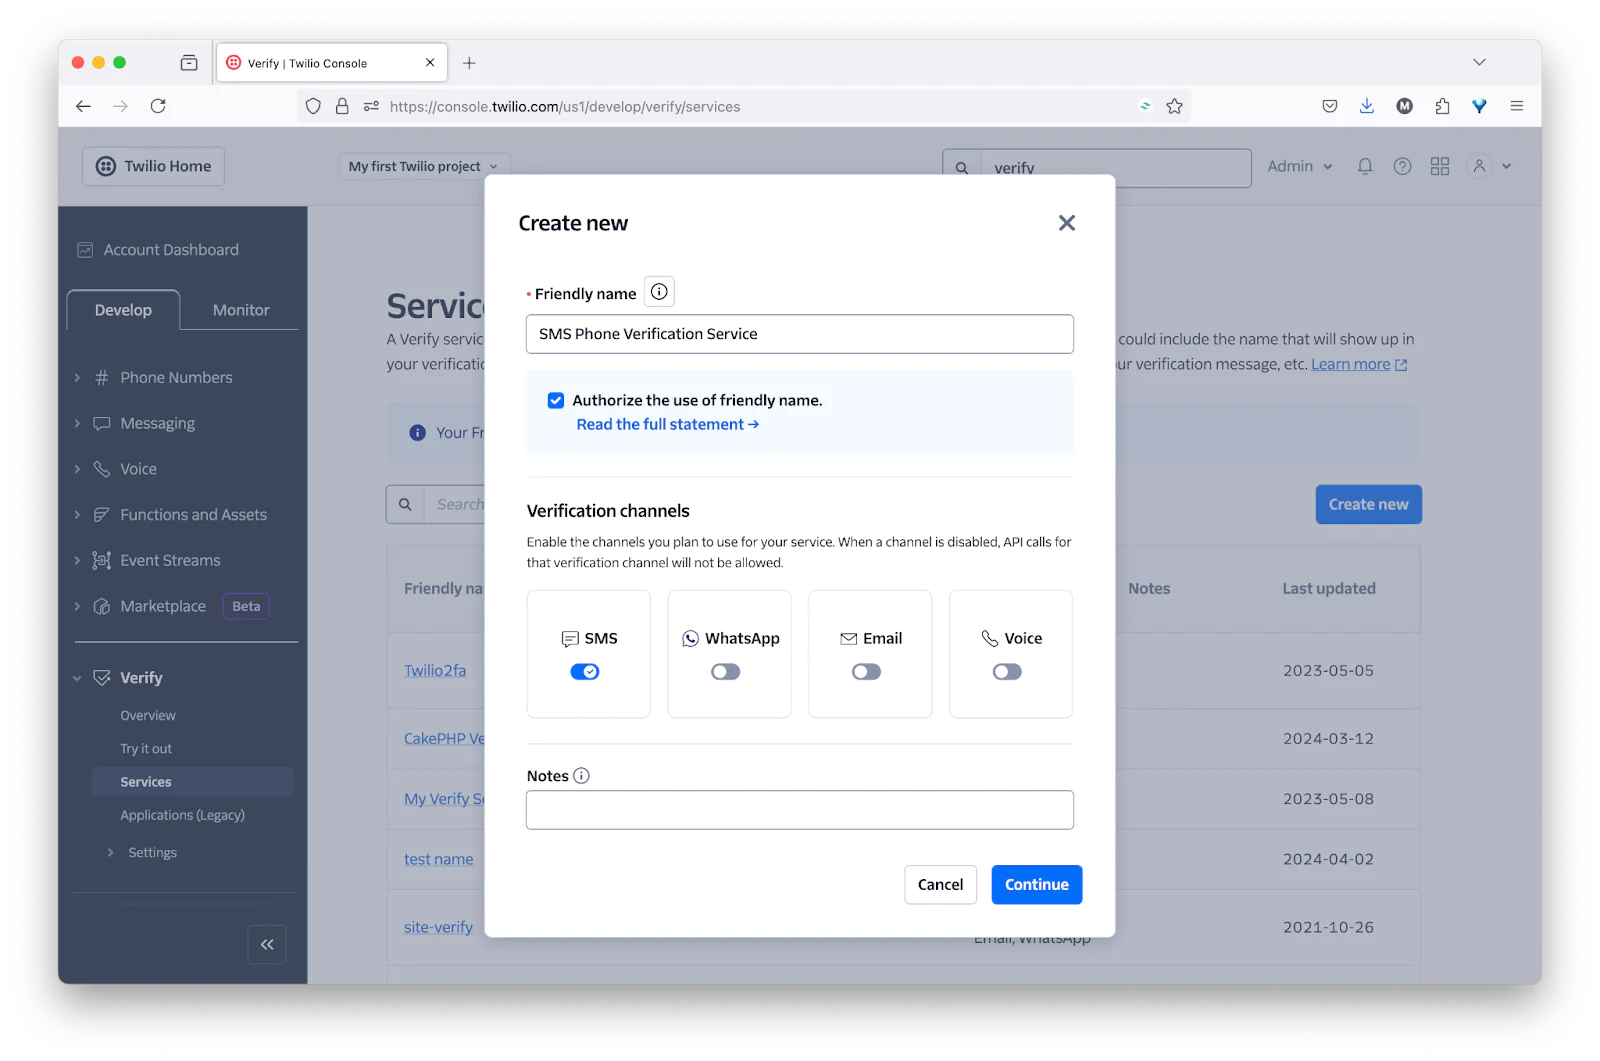The height and width of the screenshot is (1061, 1600).
Task: Click the services list search icon
Action: 405,505
